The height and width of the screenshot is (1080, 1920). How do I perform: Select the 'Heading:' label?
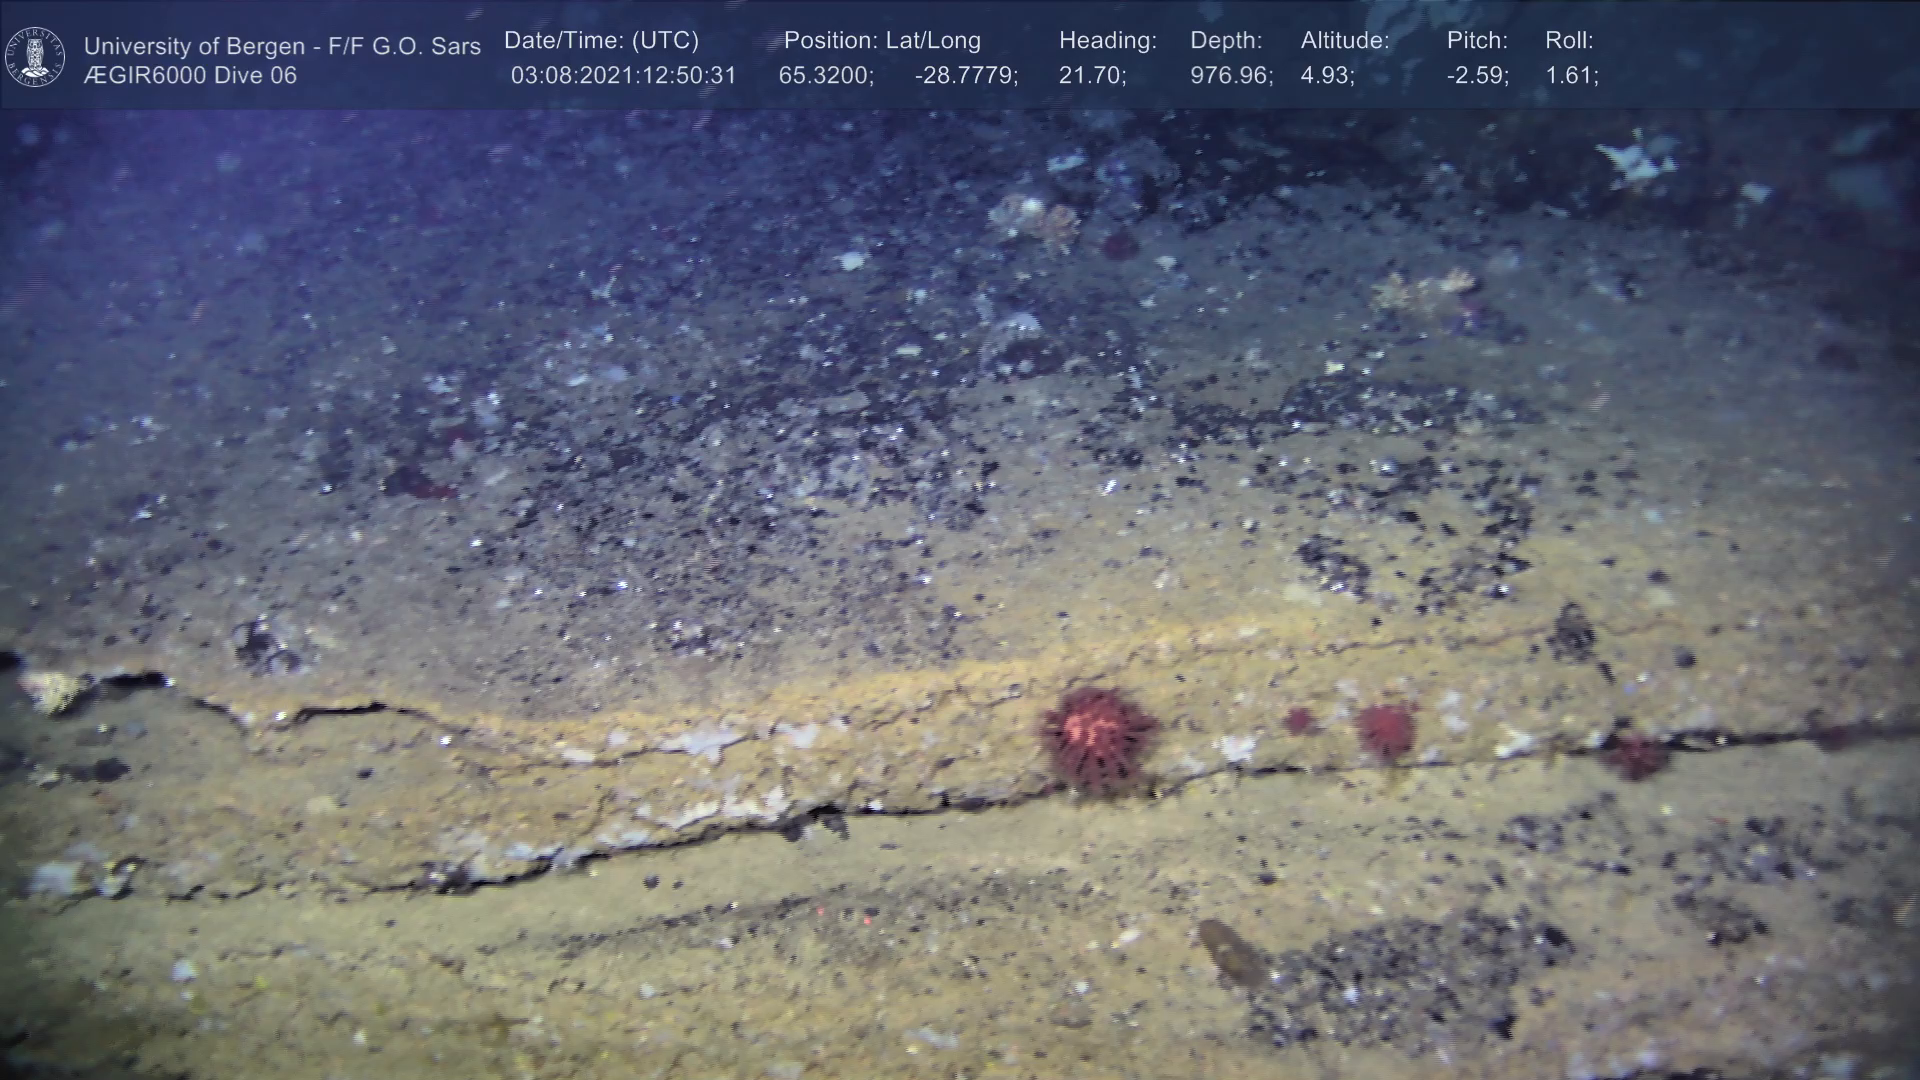pos(1107,41)
